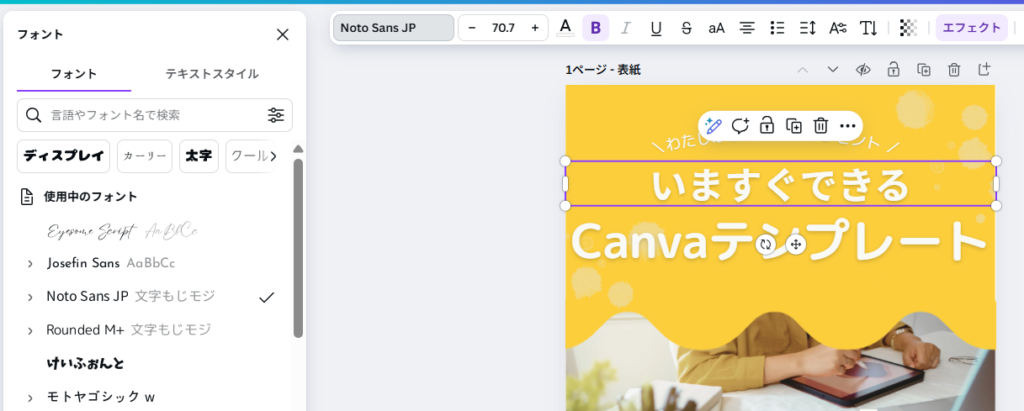Select the カーリー font category chip
The height and width of the screenshot is (411, 1024).
(144, 156)
